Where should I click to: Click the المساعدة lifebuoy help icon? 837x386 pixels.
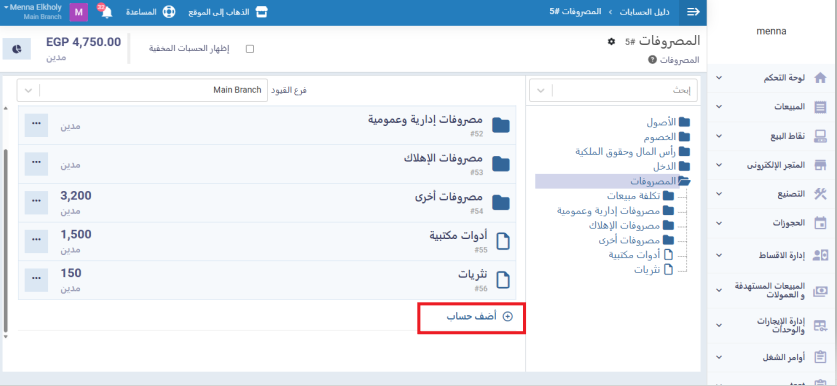168,12
